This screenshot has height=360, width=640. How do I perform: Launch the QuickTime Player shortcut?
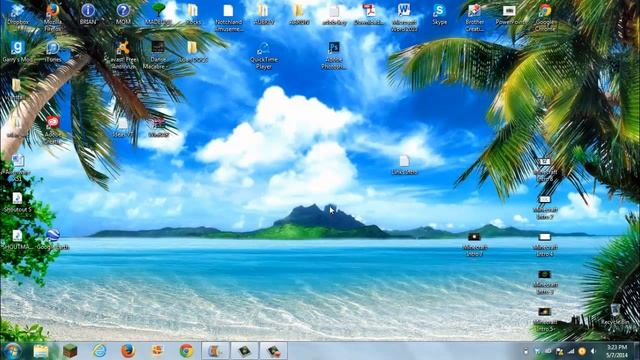pos(264,55)
